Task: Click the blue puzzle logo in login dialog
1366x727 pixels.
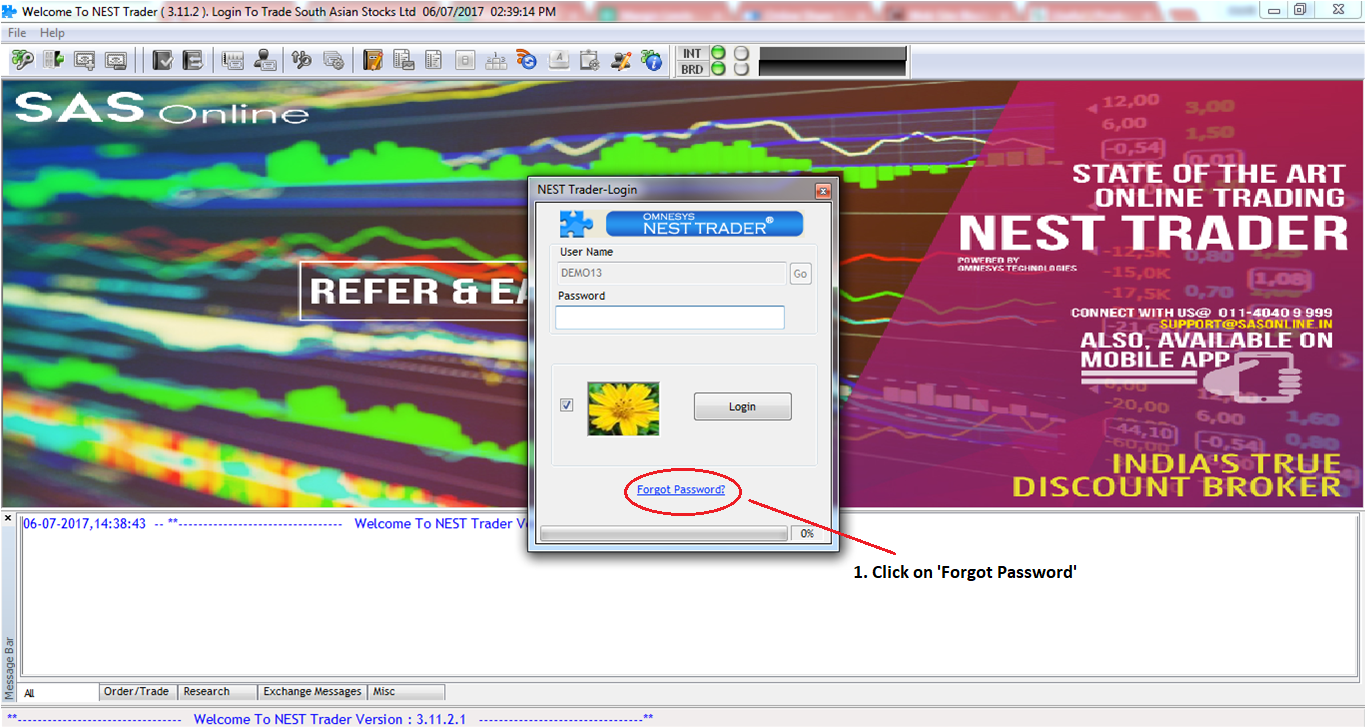Action: click(x=576, y=223)
